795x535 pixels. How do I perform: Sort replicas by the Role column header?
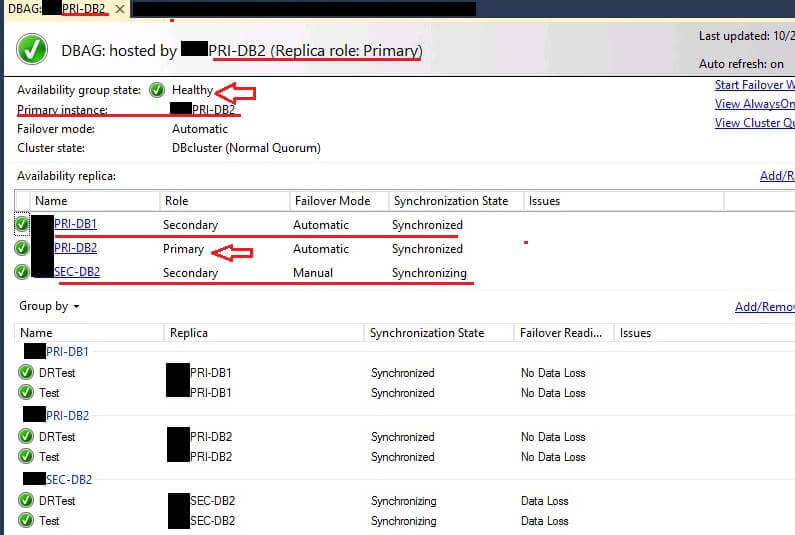point(225,201)
